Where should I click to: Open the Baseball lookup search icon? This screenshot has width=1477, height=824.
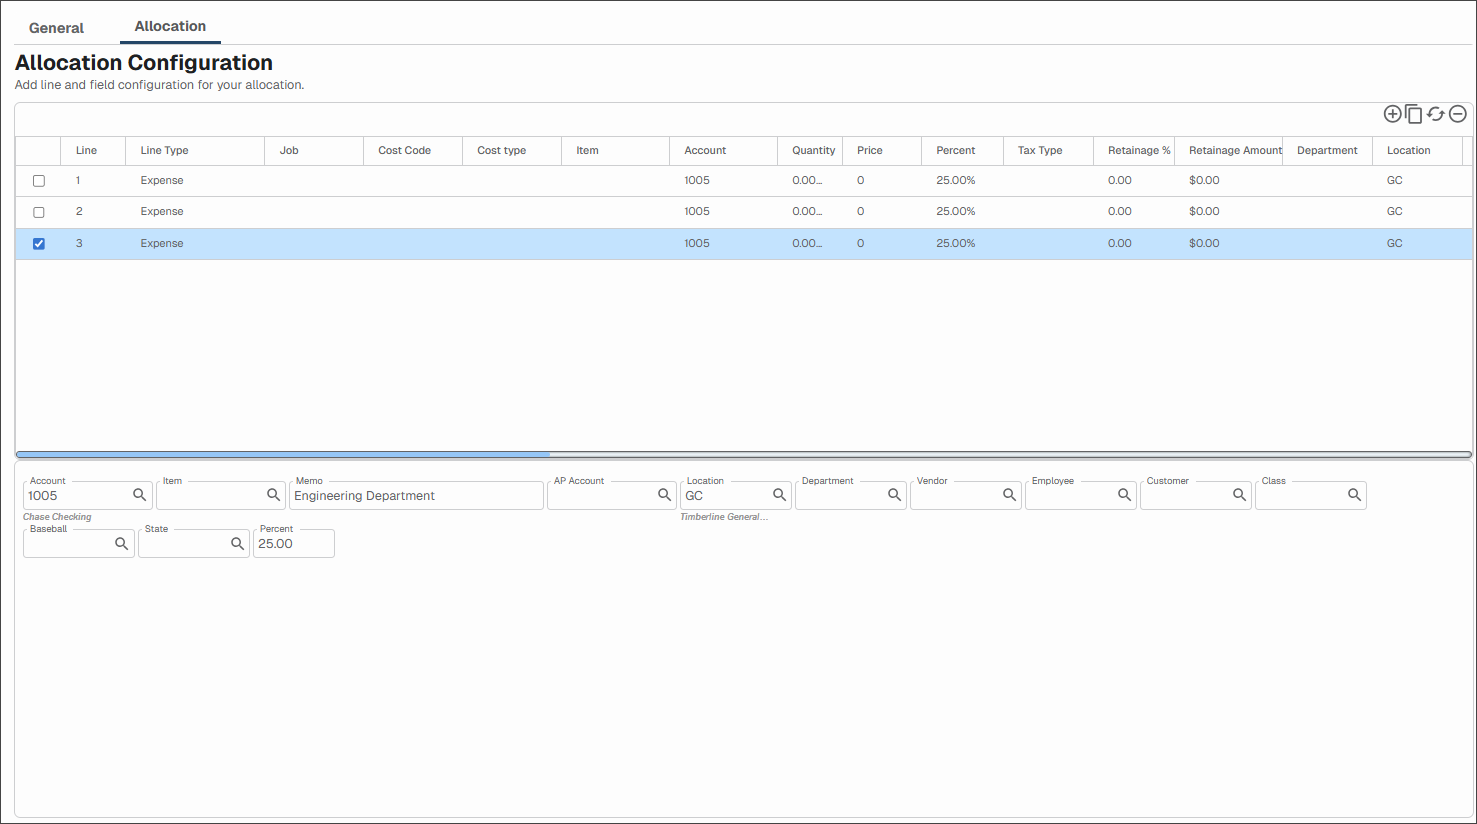coord(121,544)
